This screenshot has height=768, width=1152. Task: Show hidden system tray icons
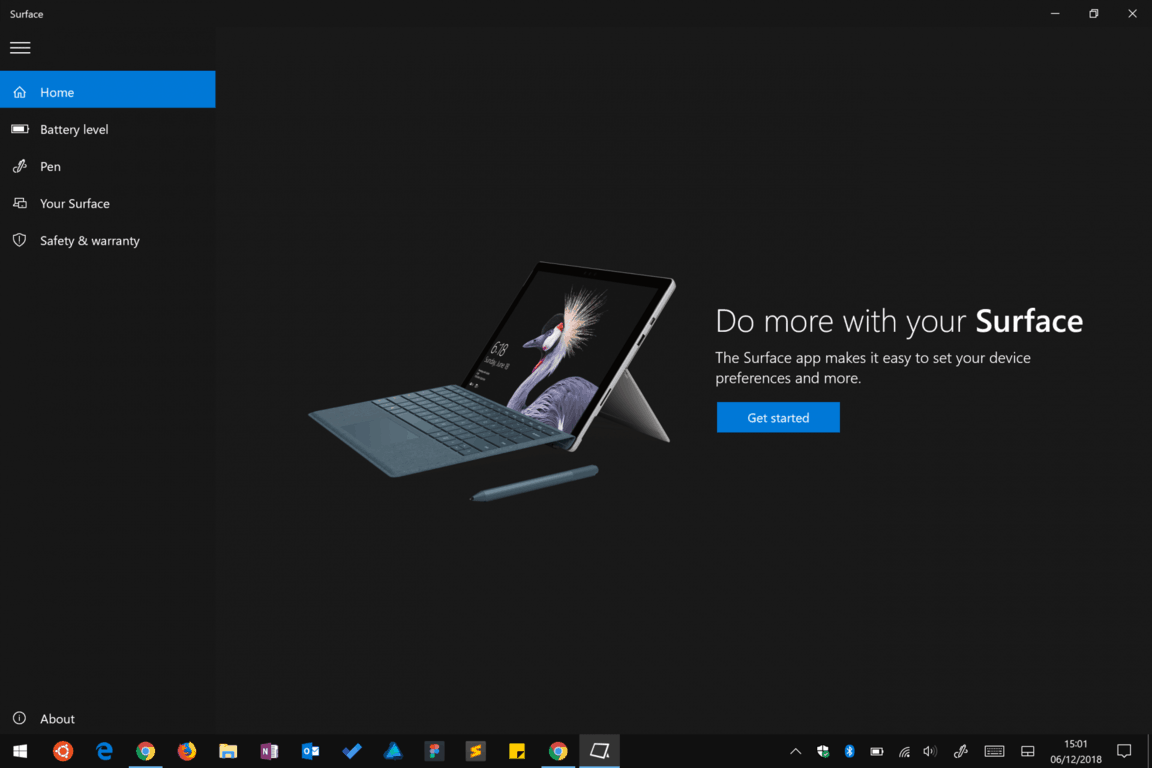796,751
